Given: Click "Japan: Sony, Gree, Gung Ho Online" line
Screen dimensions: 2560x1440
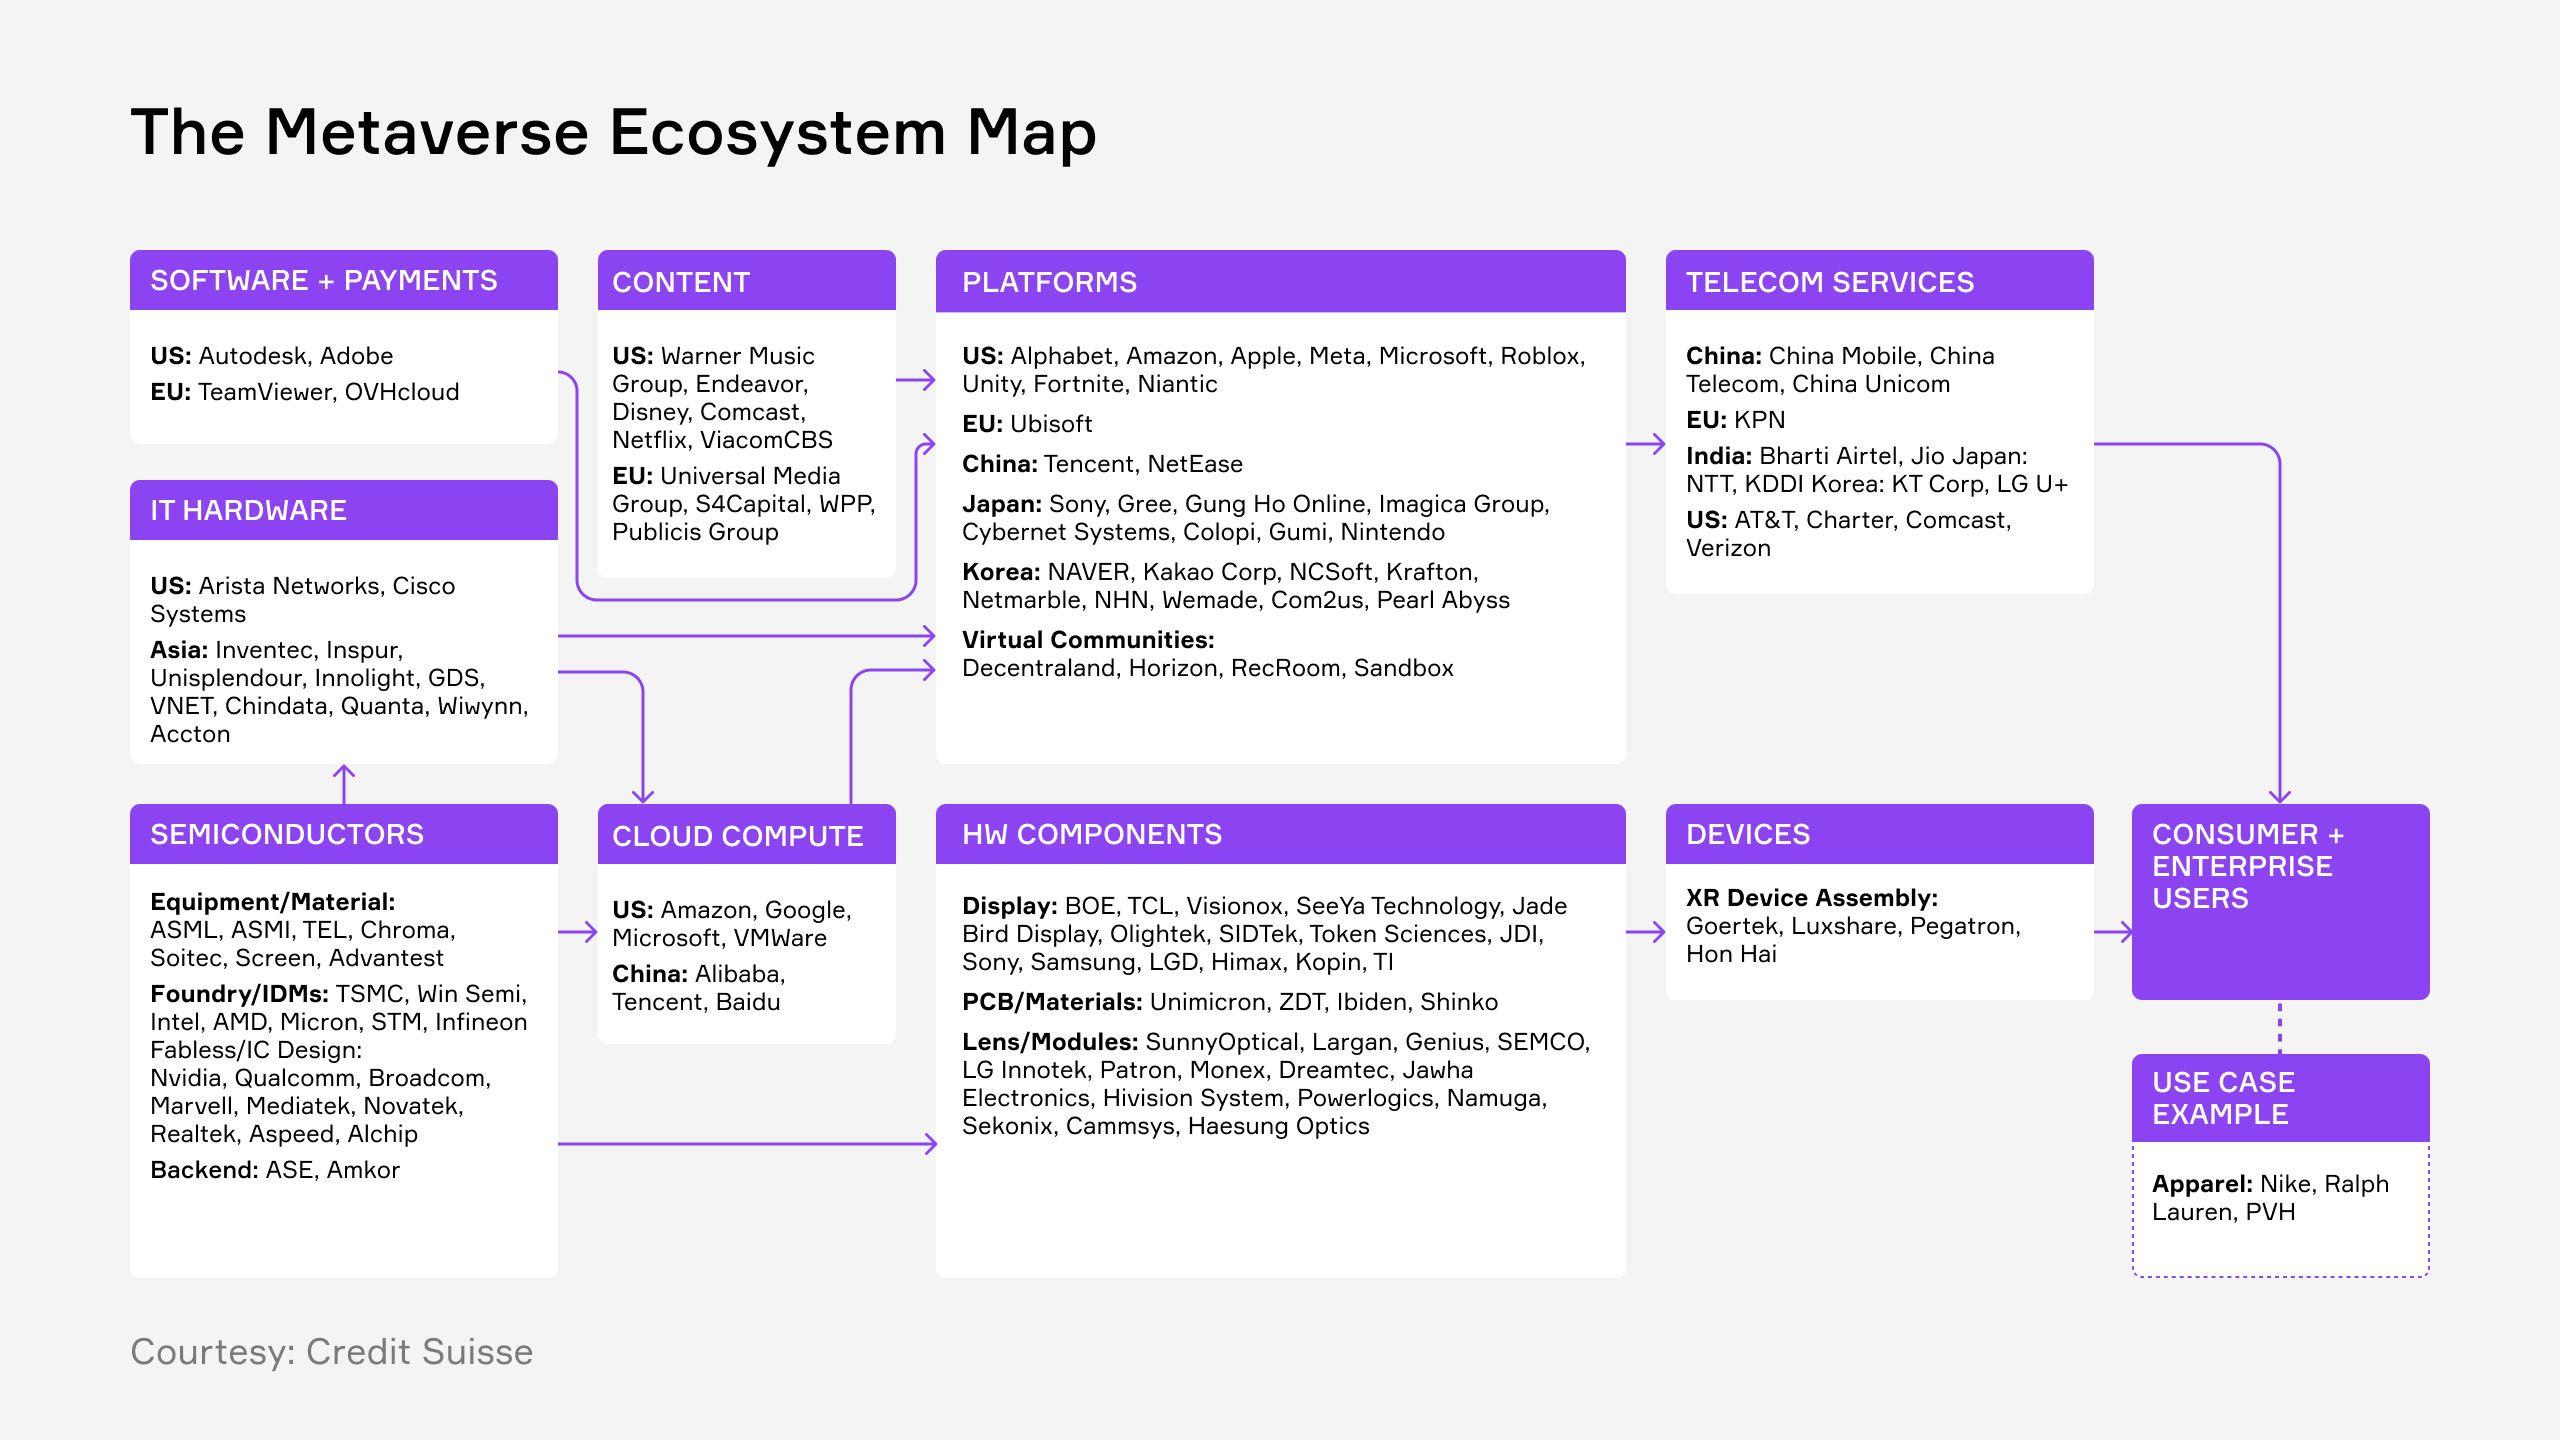Looking at the screenshot, I should pos(1256,504).
